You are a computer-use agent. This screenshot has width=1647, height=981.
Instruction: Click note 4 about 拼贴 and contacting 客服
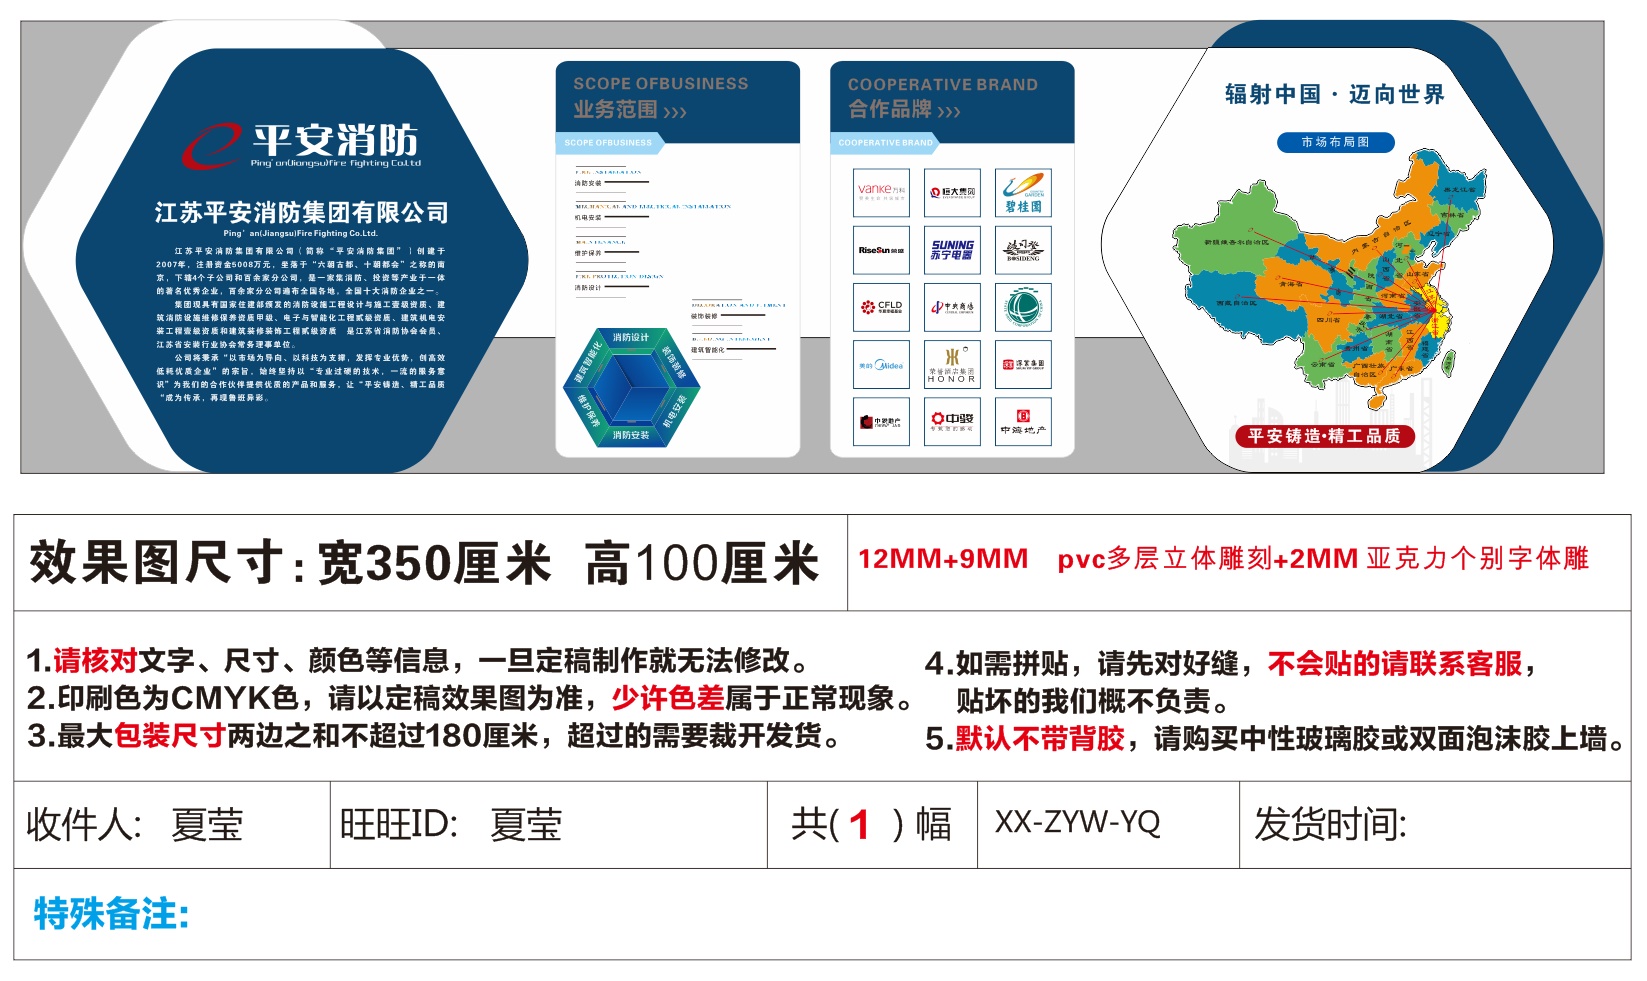[x=1230, y=681]
